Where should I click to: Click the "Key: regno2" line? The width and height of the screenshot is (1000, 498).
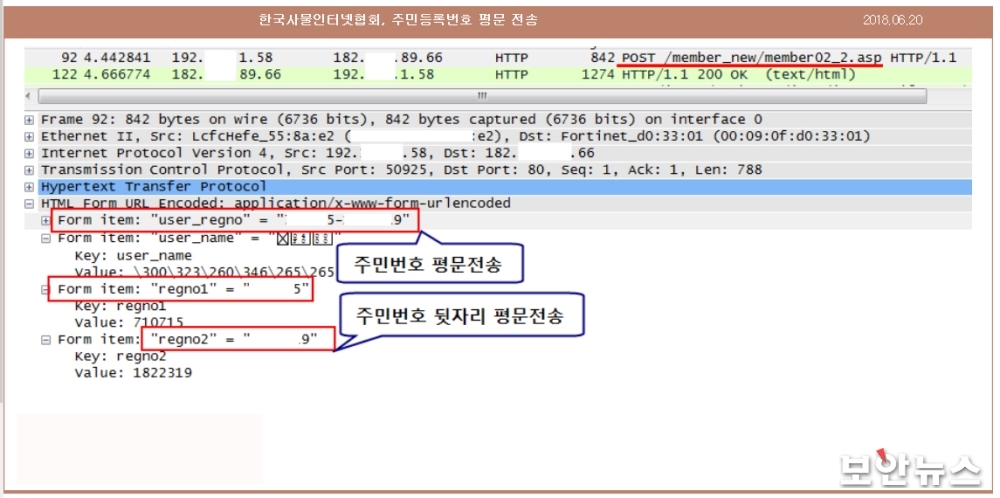coord(120,356)
